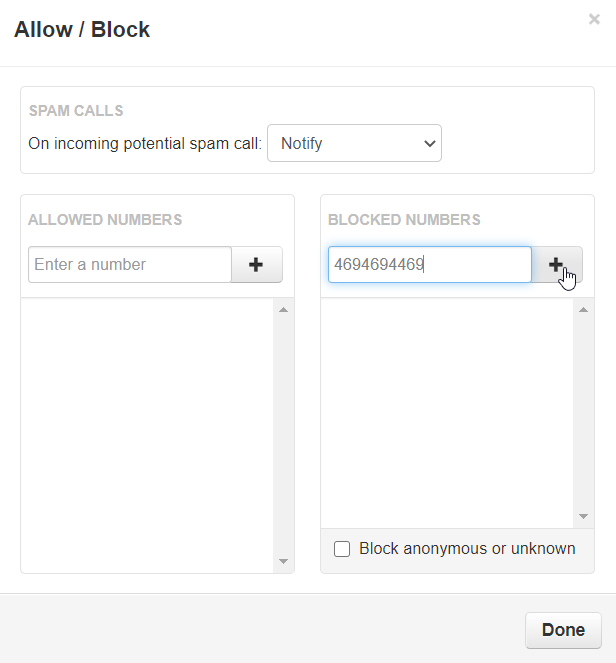
Task: Click the BLOCKED NUMBERS heading
Action: tap(404, 220)
